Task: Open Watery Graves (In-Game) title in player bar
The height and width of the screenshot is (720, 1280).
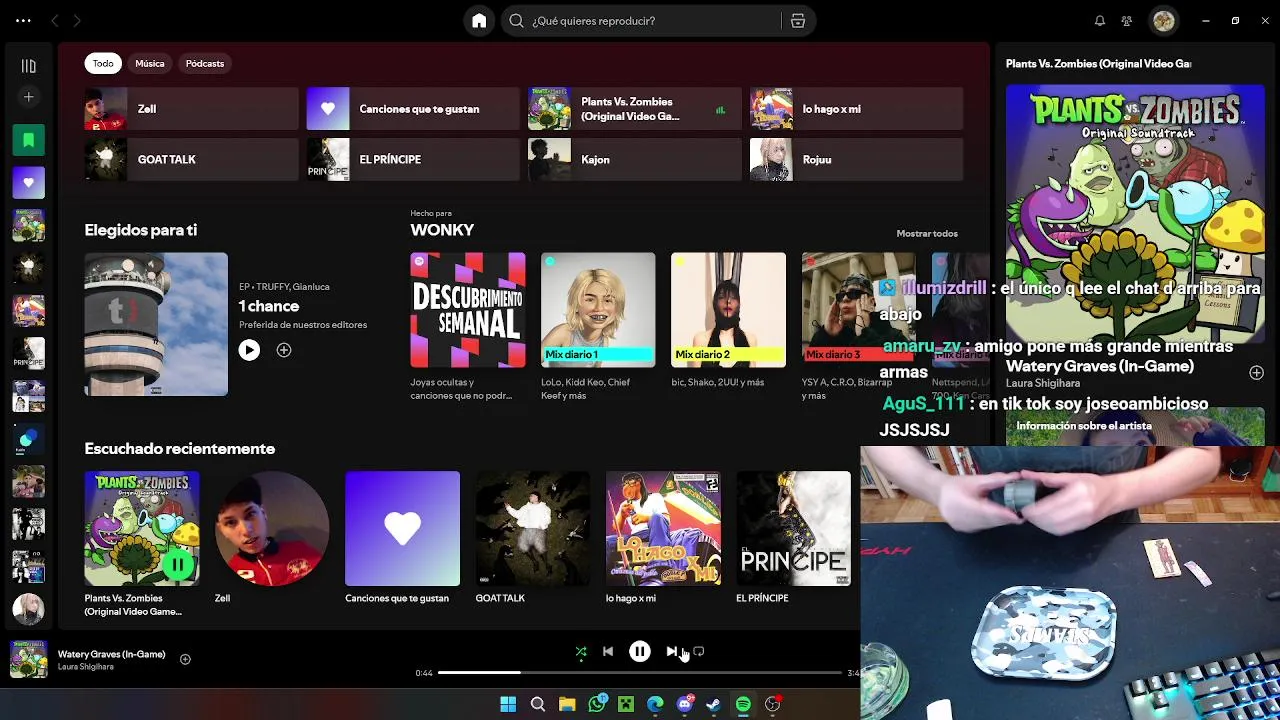Action: [x=112, y=654]
